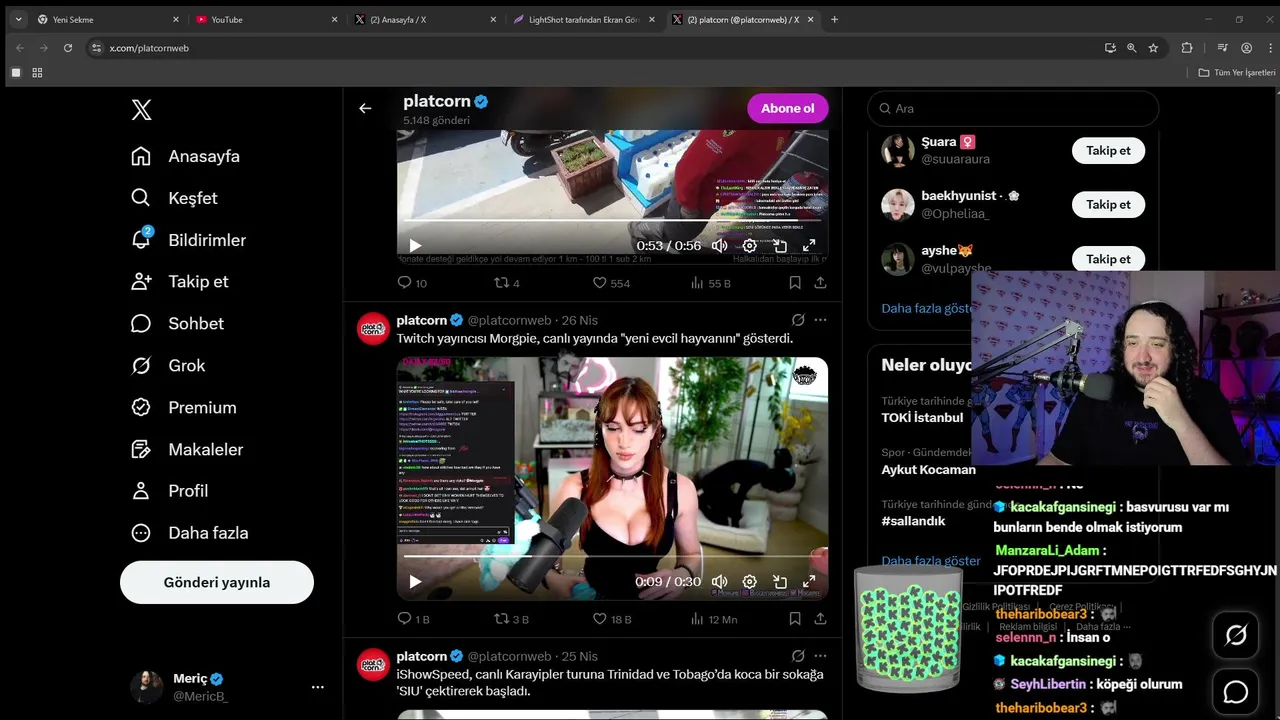The image size is (1280, 720).
Task: Click the X logo in sidebar
Action: [142, 110]
